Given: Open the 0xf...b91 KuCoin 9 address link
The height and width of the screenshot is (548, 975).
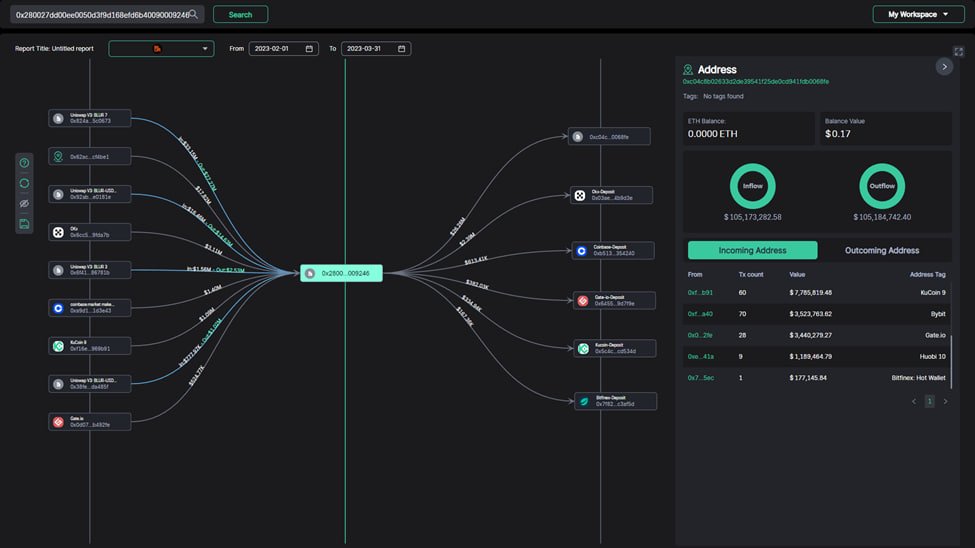Looking at the screenshot, I should (x=700, y=292).
